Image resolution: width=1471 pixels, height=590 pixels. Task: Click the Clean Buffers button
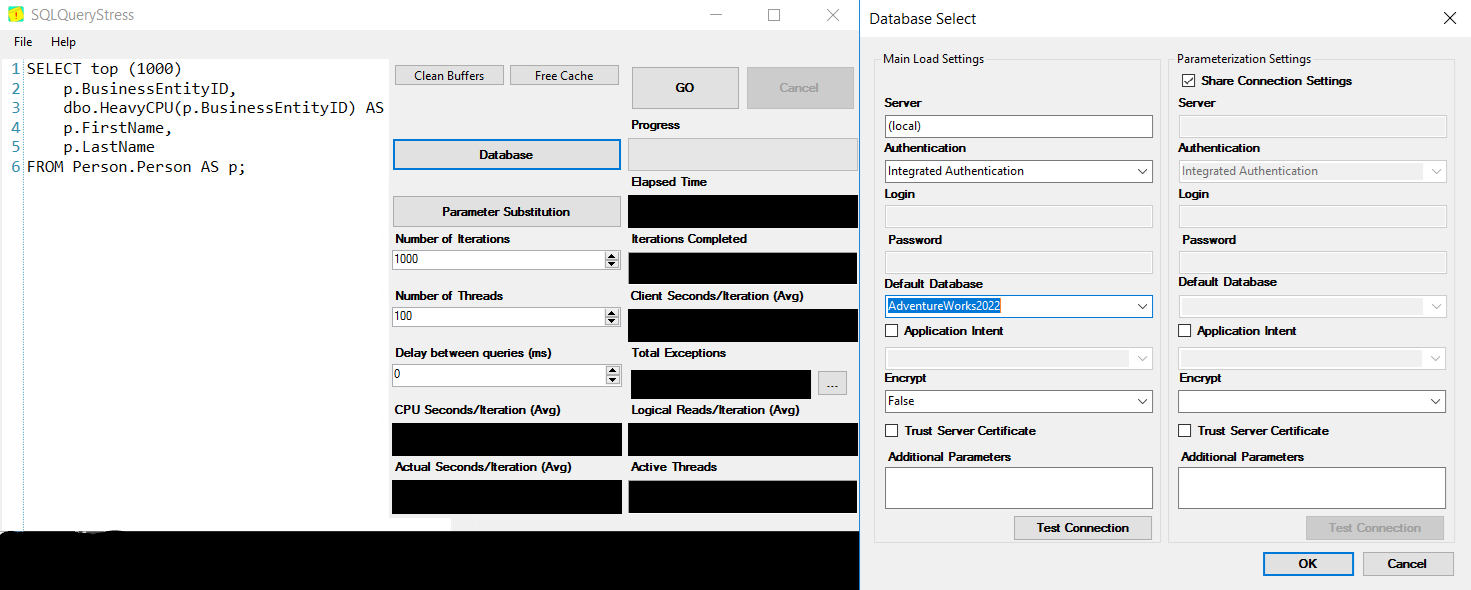[x=449, y=76]
